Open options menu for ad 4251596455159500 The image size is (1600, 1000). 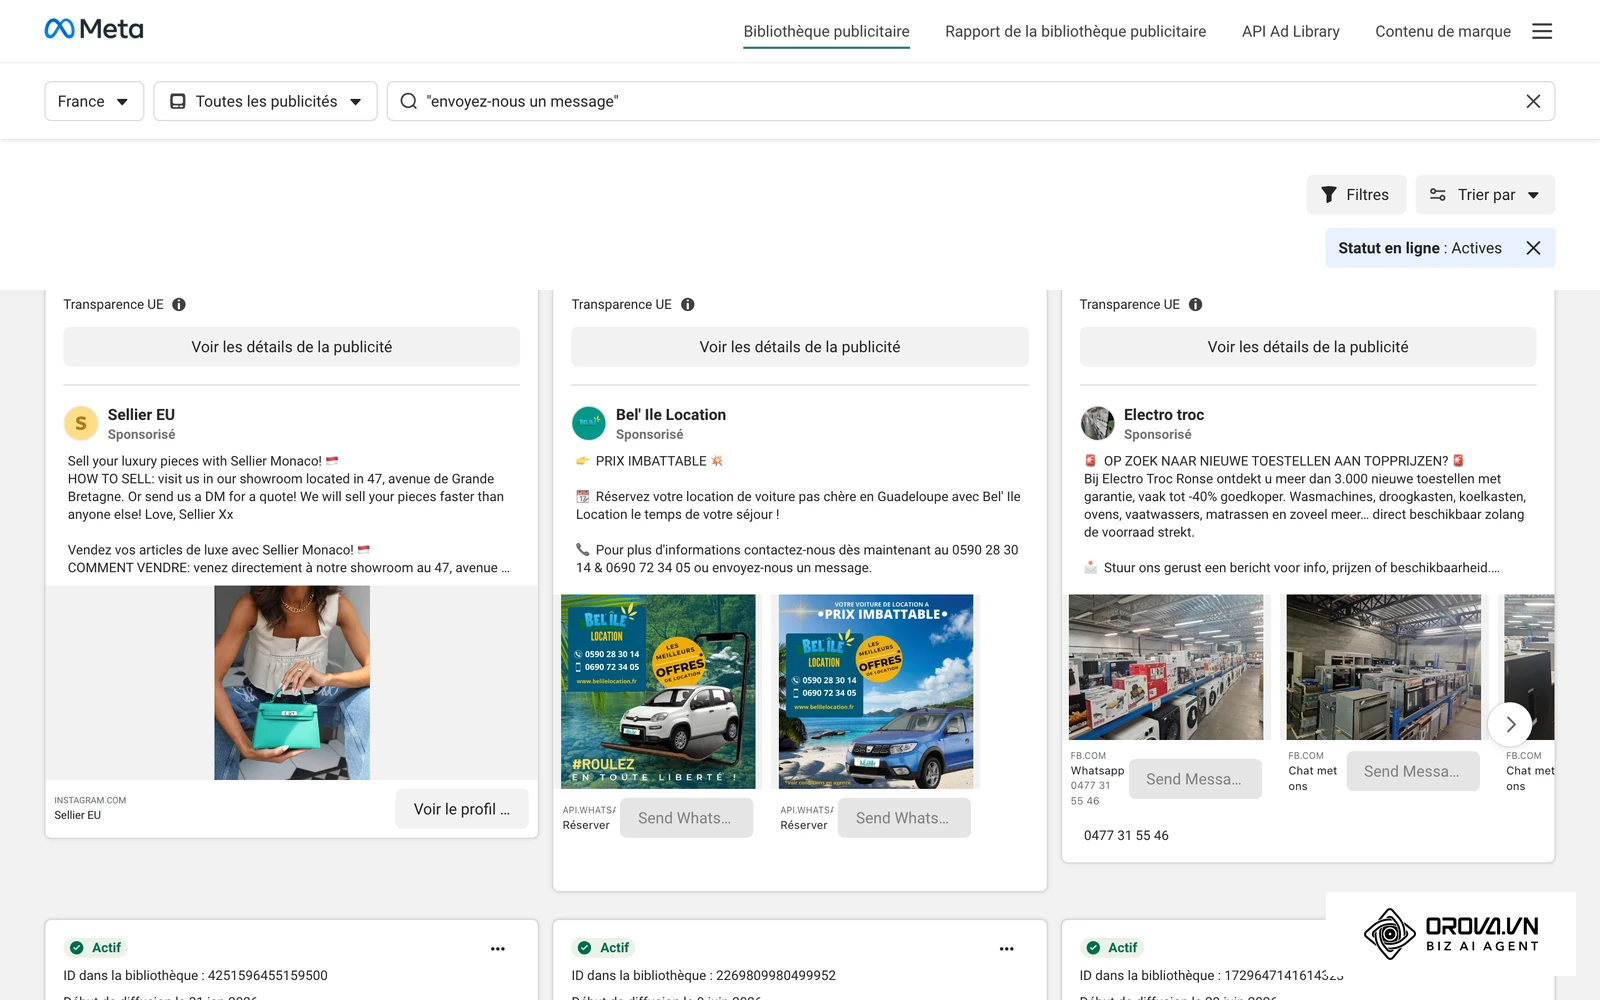pyautogui.click(x=498, y=948)
